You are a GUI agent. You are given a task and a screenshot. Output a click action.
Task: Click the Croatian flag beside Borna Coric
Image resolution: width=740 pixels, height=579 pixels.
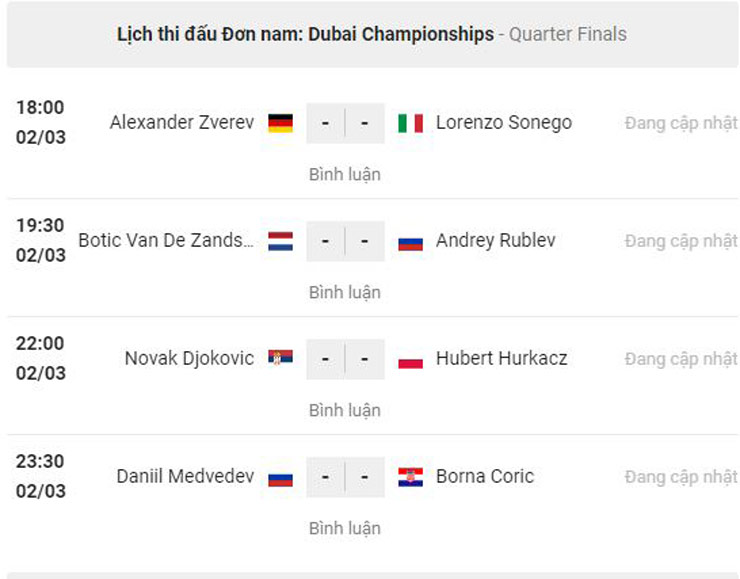click(x=410, y=477)
